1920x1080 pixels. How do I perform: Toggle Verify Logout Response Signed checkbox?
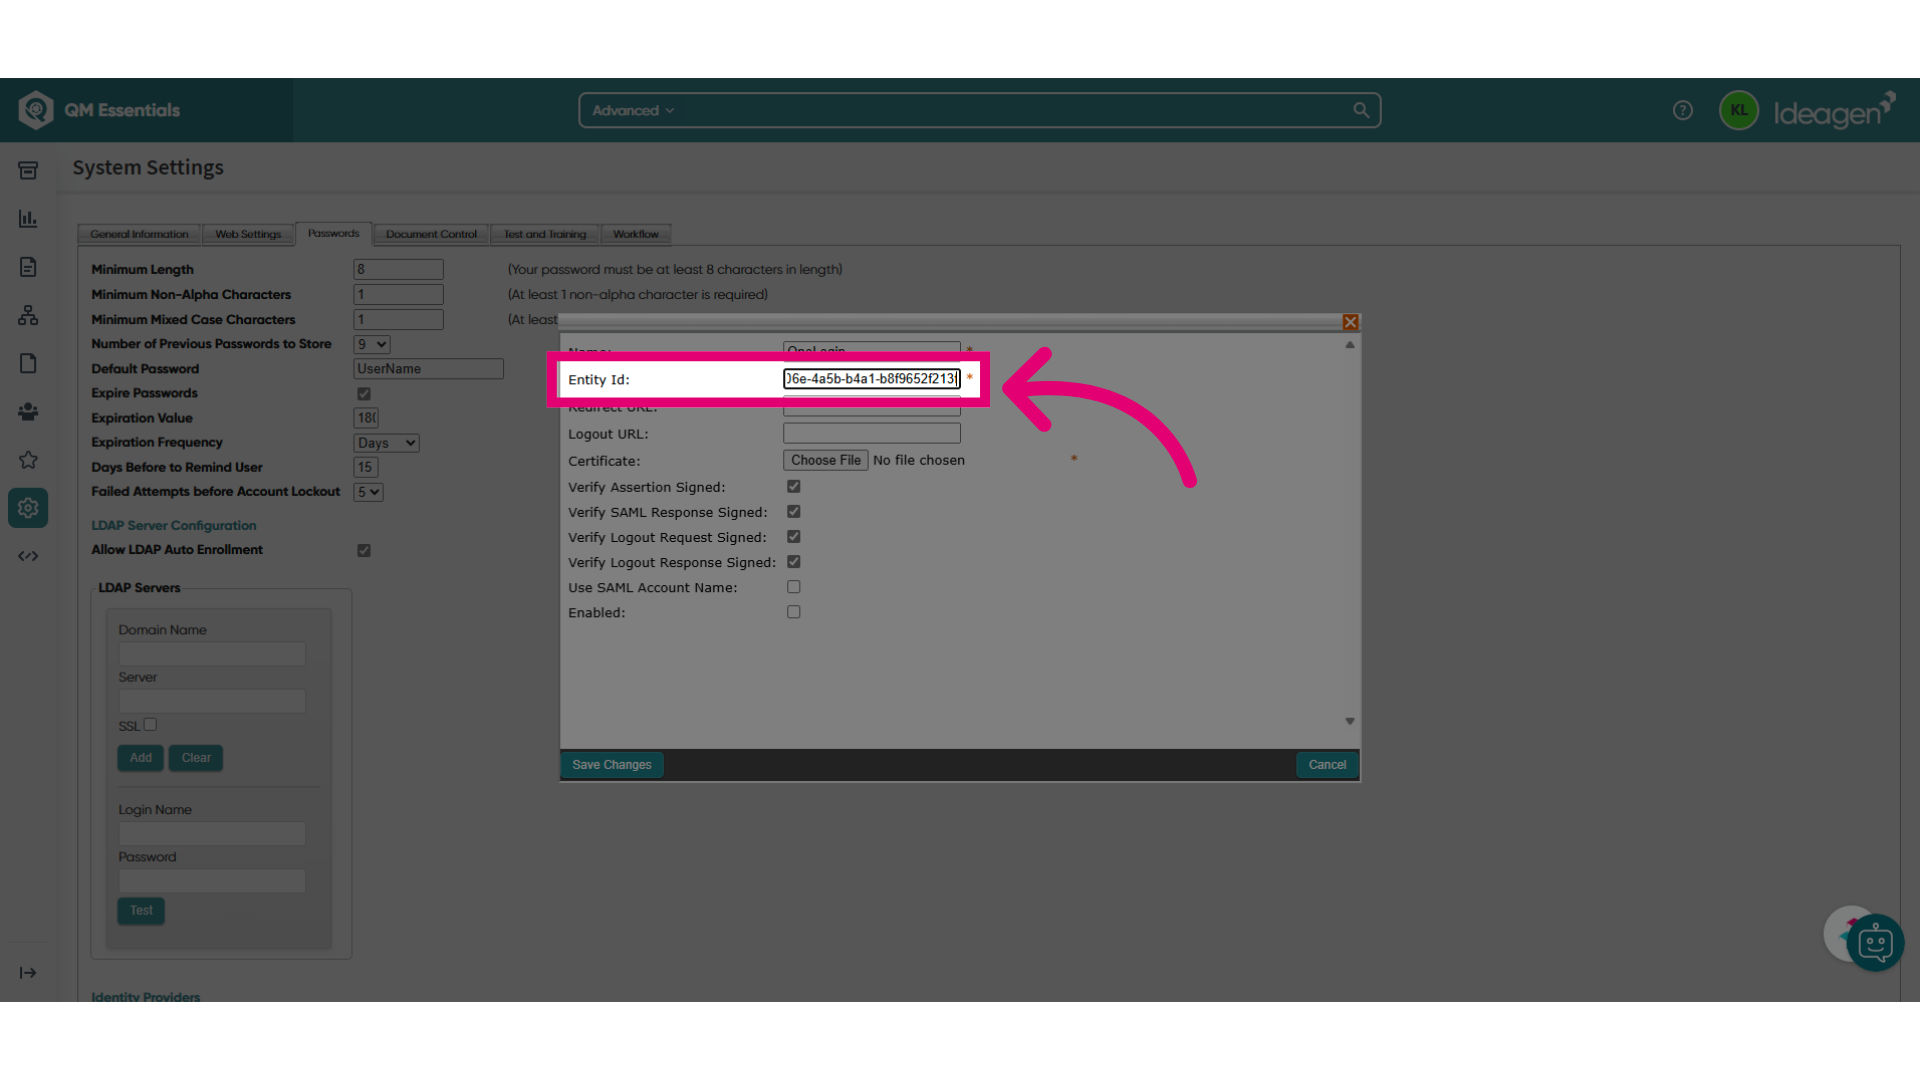[x=794, y=562]
